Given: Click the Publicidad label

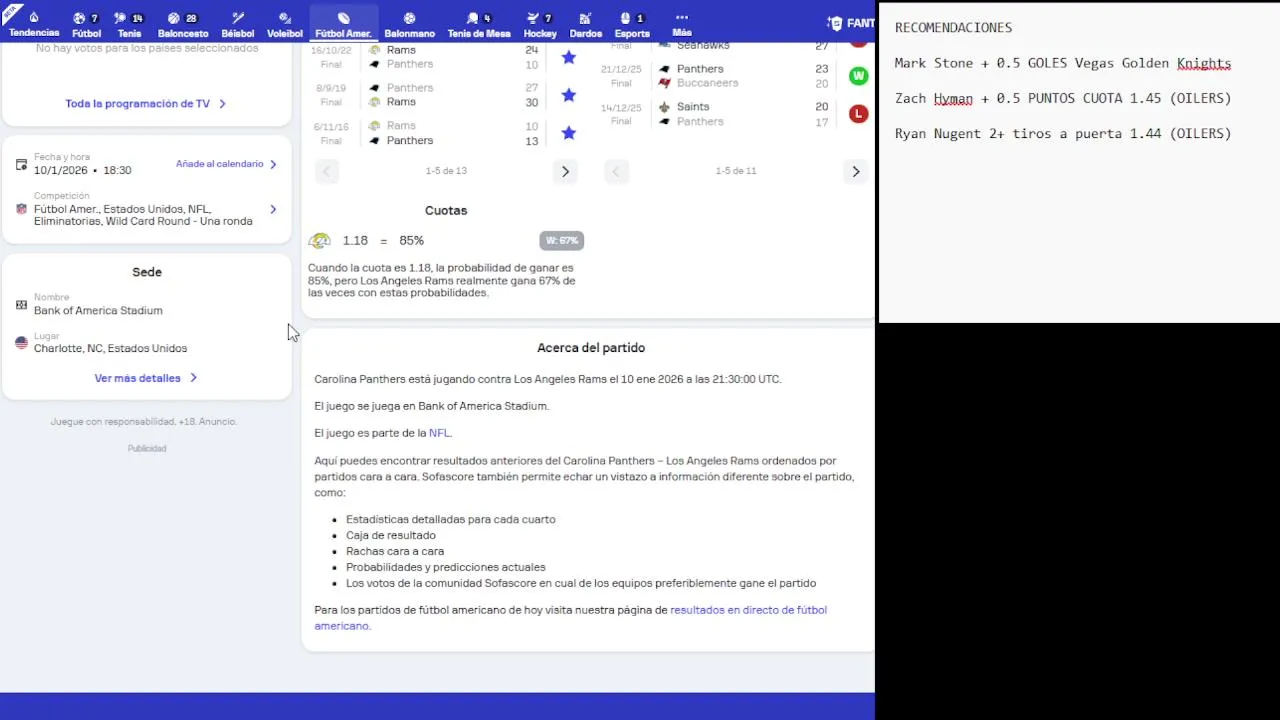Looking at the screenshot, I should point(147,448).
